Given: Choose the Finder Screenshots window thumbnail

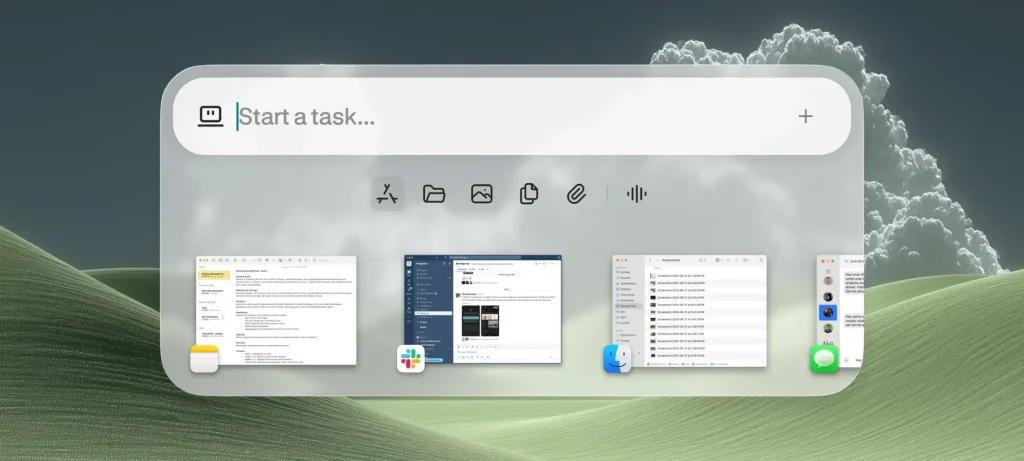Looking at the screenshot, I should pyautogui.click(x=690, y=309).
